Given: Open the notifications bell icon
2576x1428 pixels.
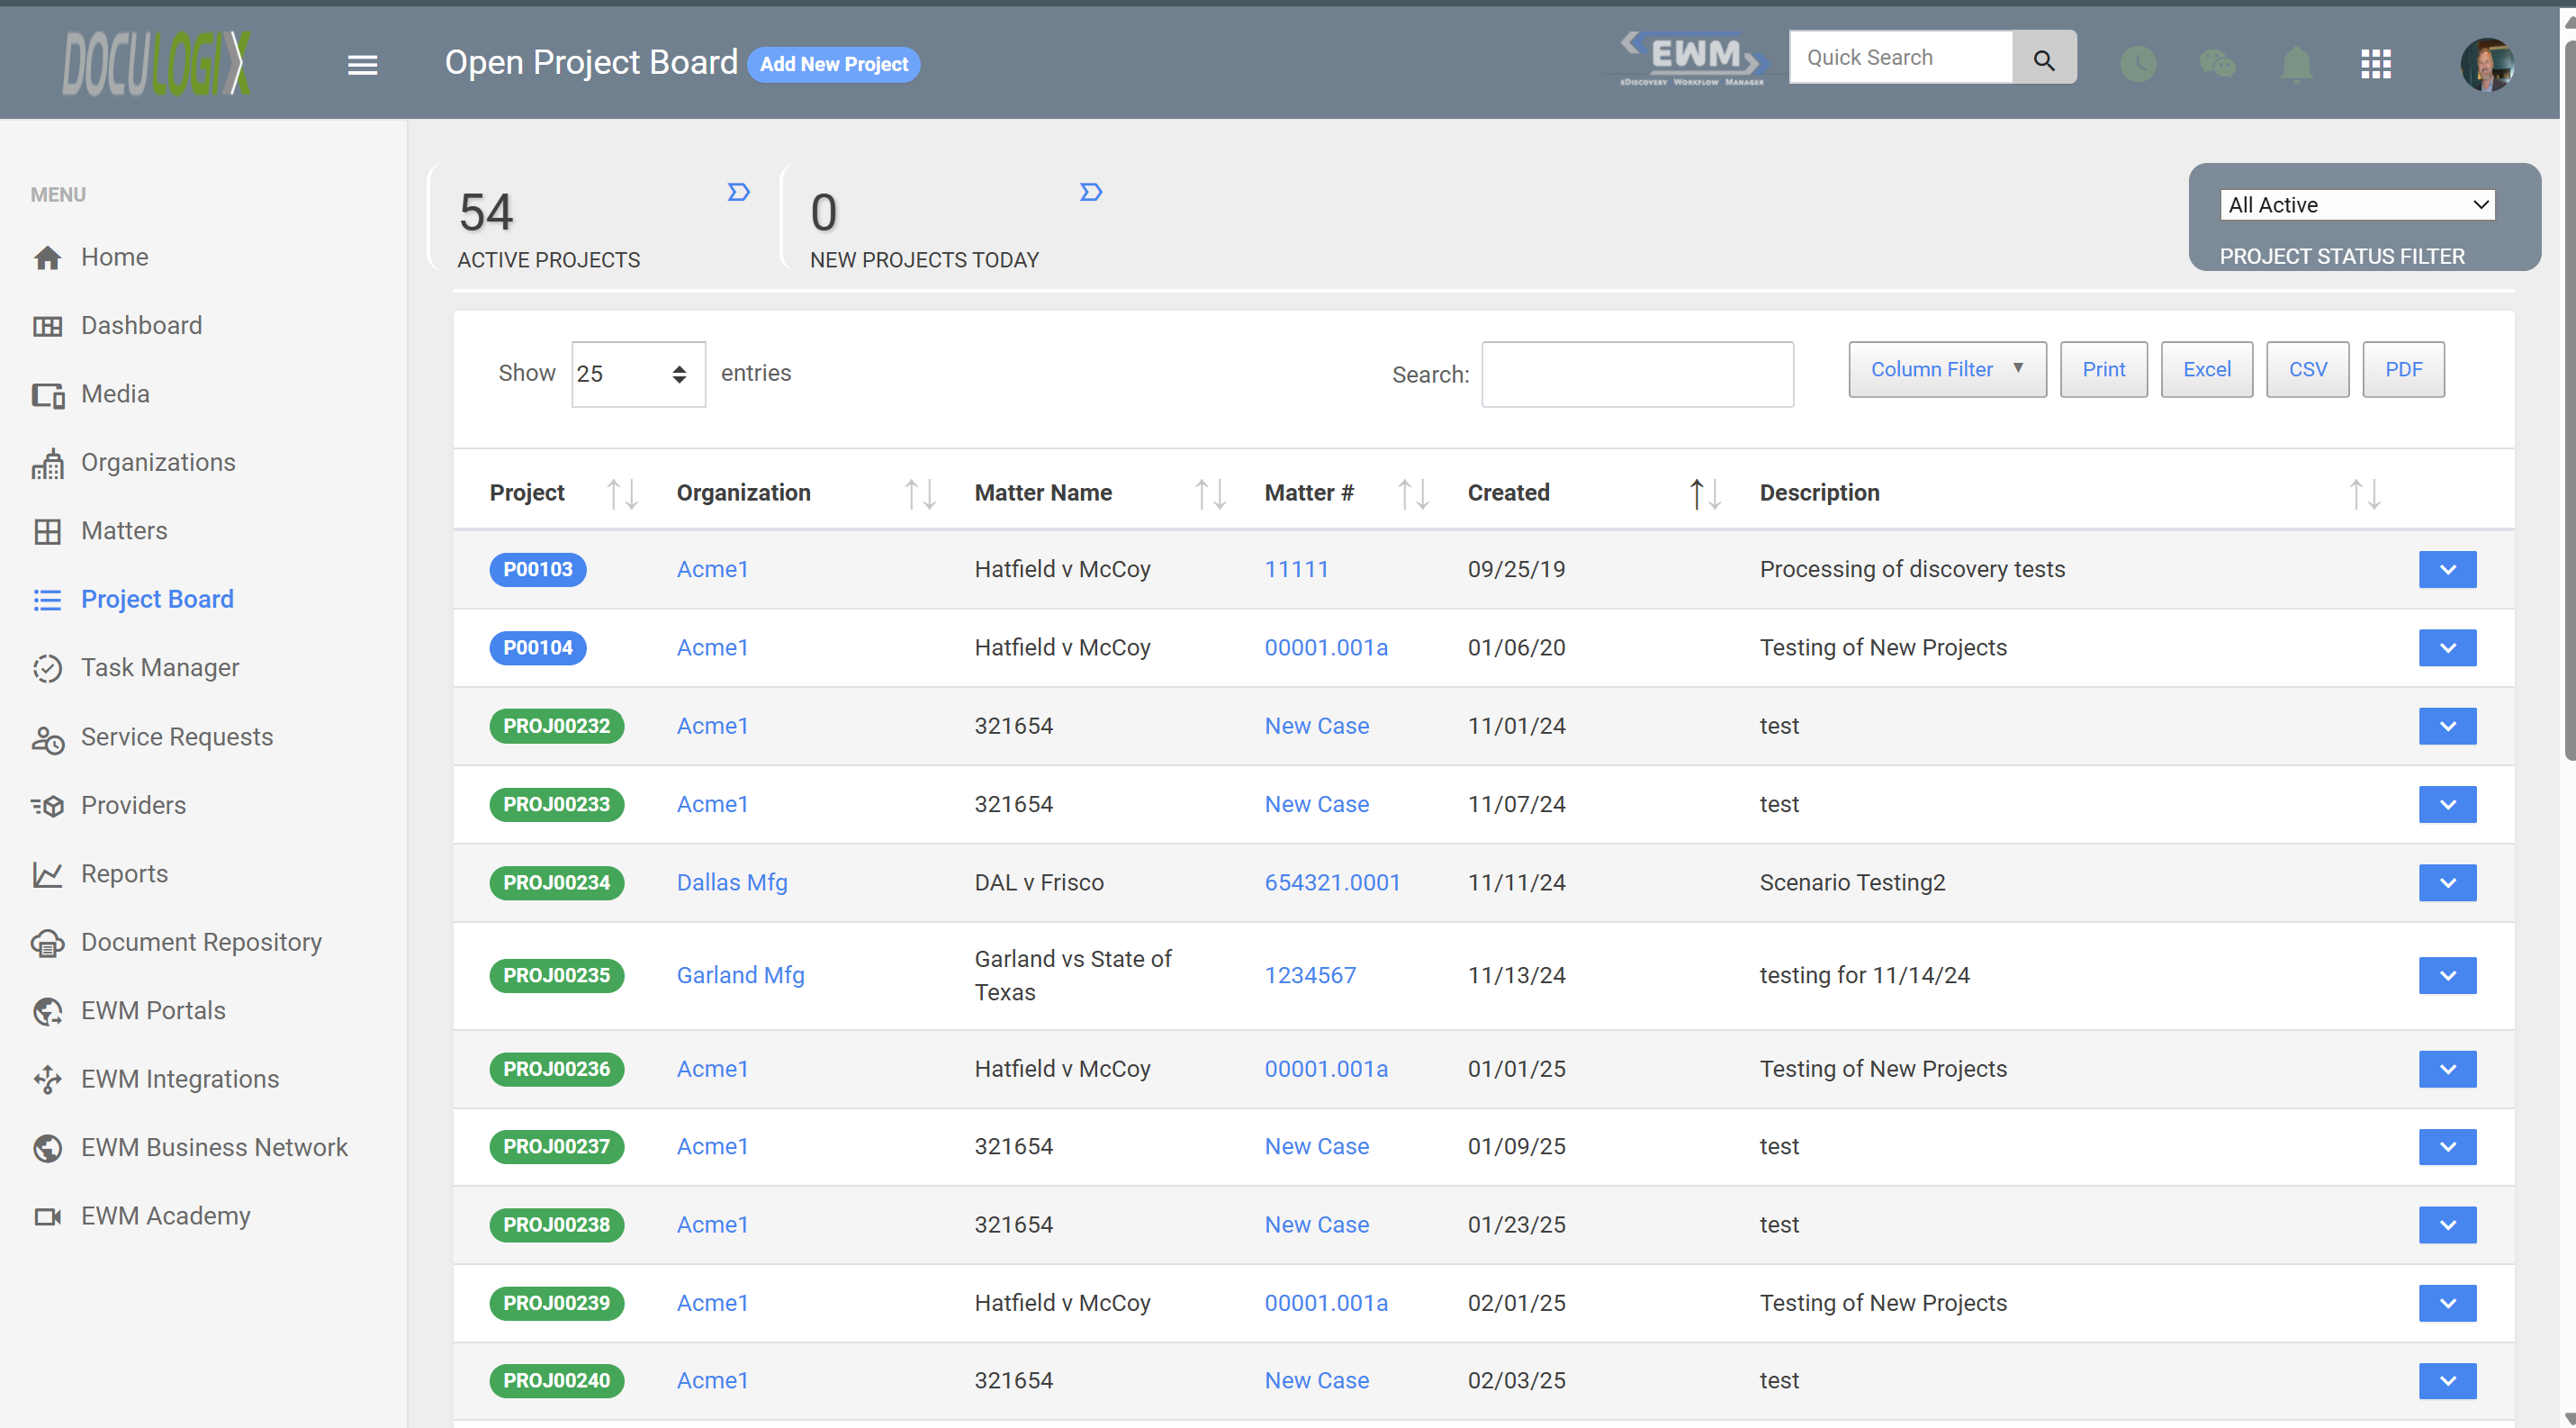Looking at the screenshot, I should (2297, 65).
